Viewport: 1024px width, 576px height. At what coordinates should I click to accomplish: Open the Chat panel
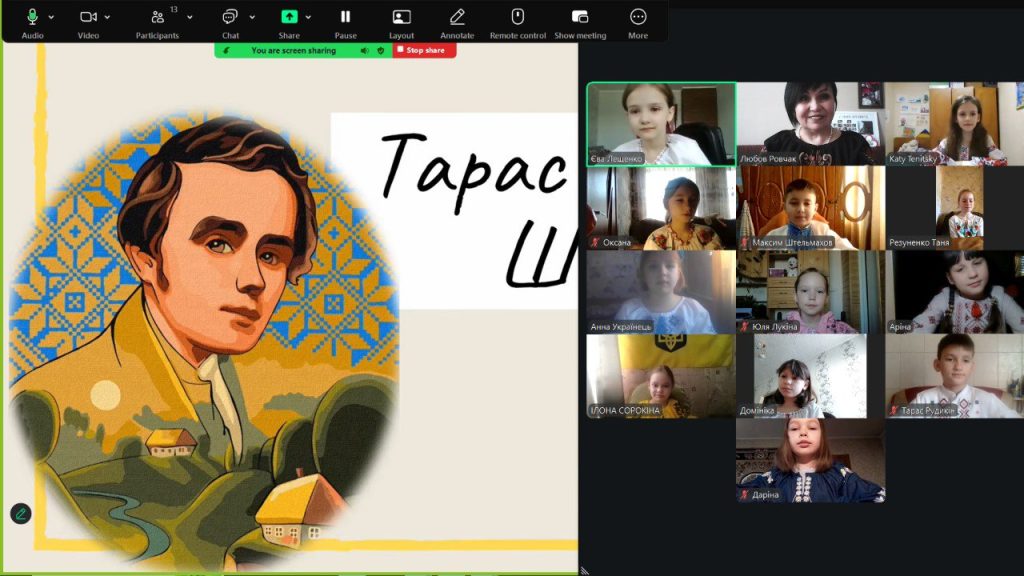[x=230, y=17]
